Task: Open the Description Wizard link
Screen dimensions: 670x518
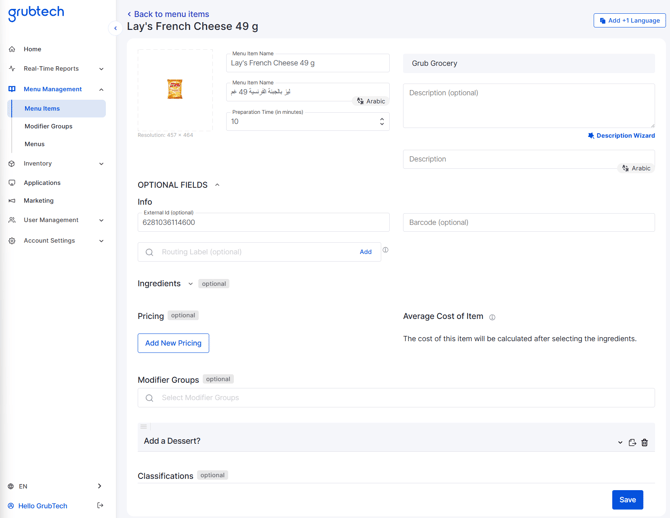Action: coord(626,135)
